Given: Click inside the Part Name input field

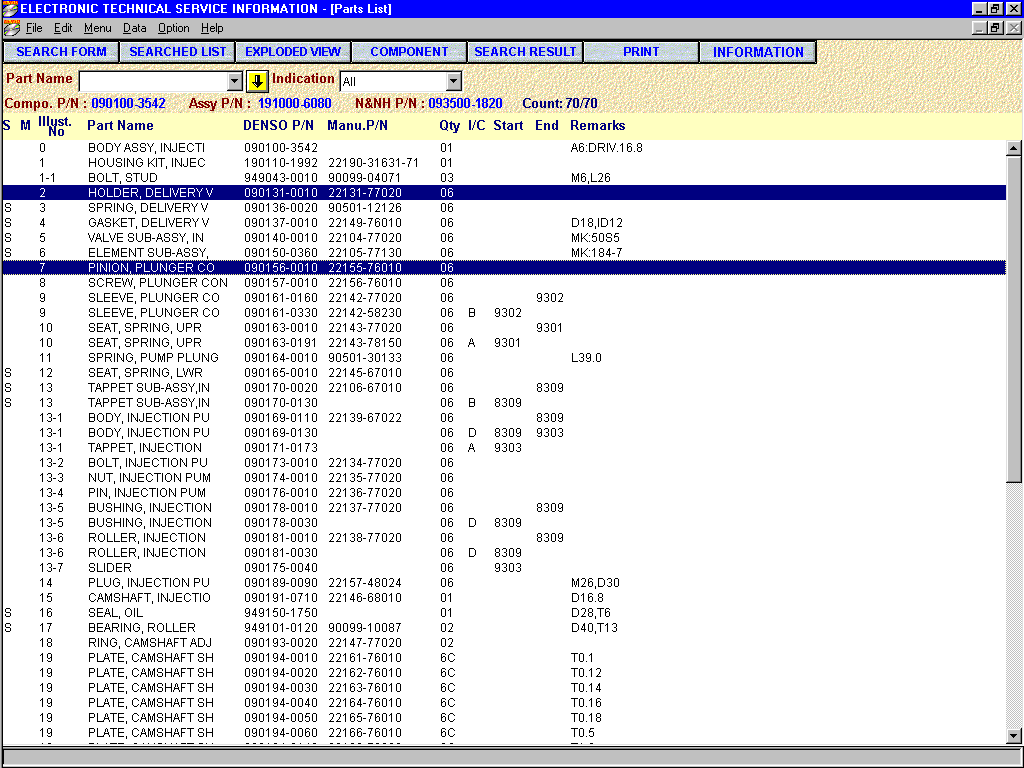Looking at the screenshot, I should (153, 81).
